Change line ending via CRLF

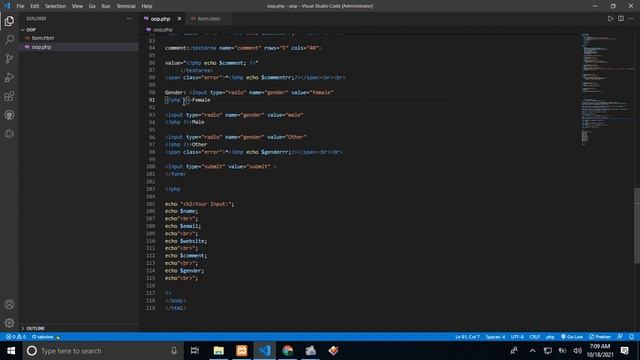tap(535, 337)
